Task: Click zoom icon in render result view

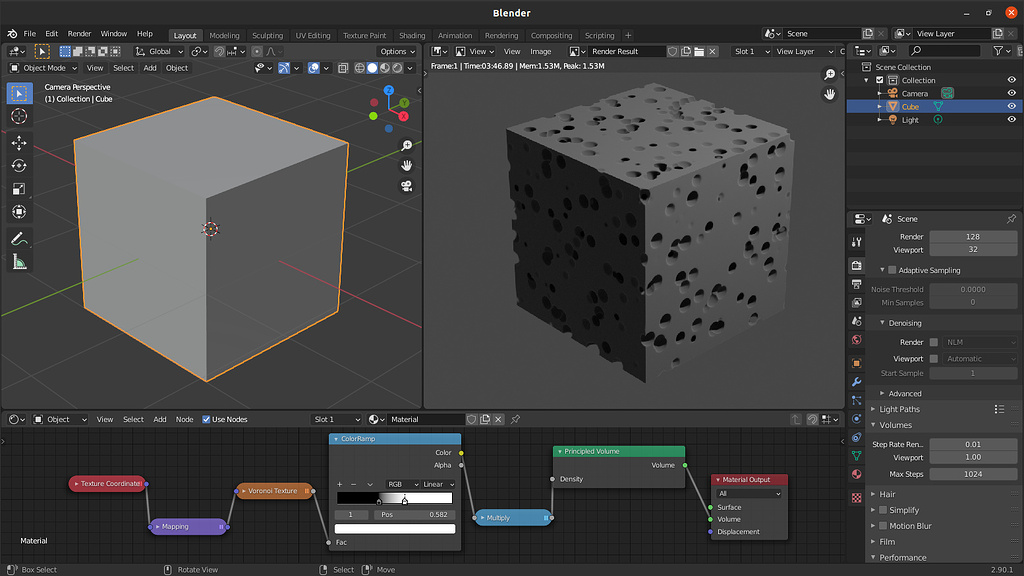Action: 829,74
